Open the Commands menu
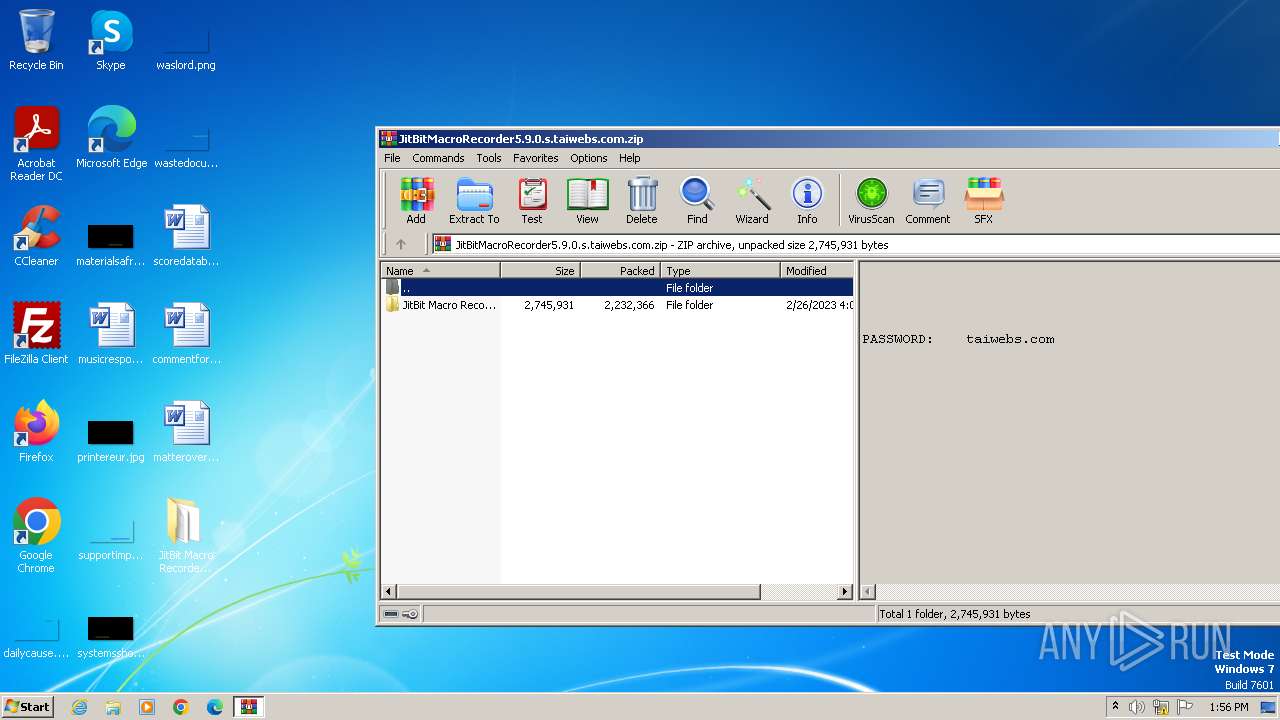Viewport: 1280px width, 720px height. (438, 158)
